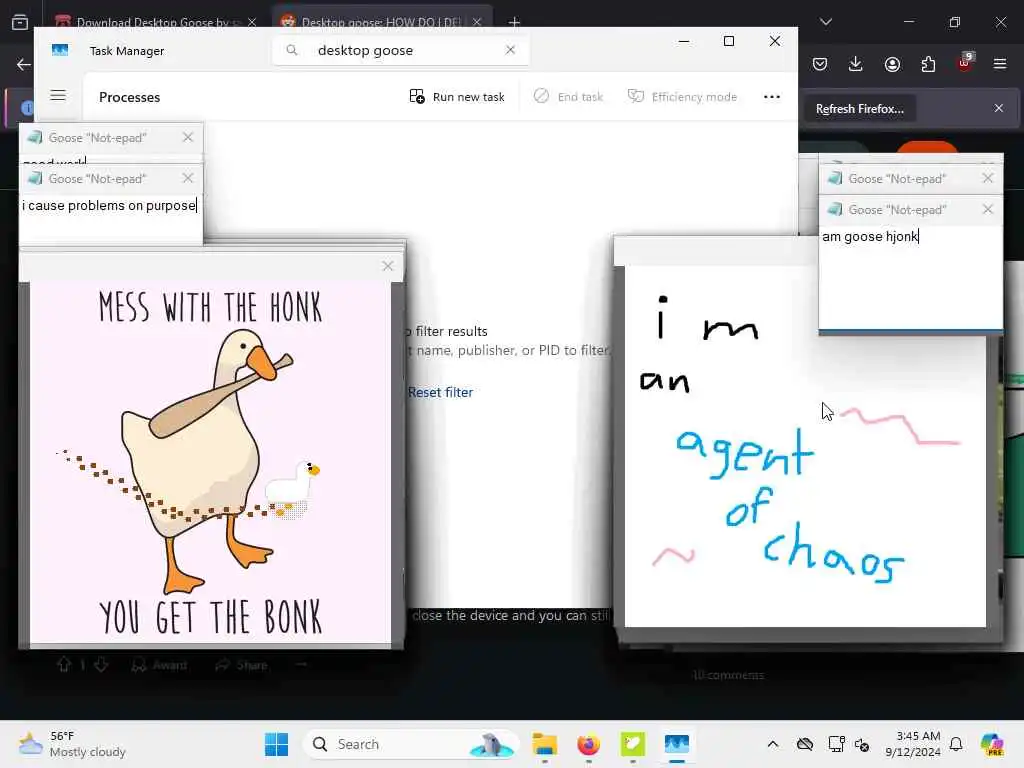Open green app icon on taskbar

tap(632, 744)
